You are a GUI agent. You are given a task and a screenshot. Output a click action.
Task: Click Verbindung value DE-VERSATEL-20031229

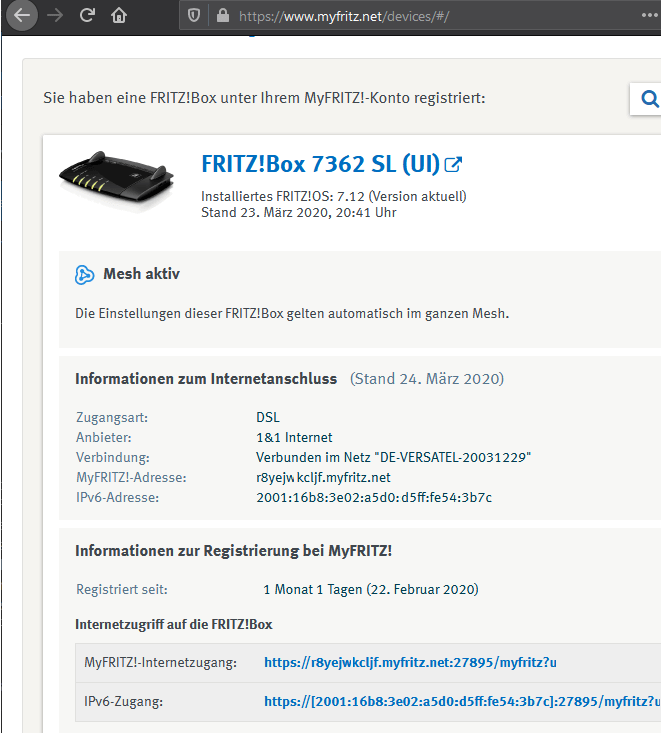click(394, 457)
